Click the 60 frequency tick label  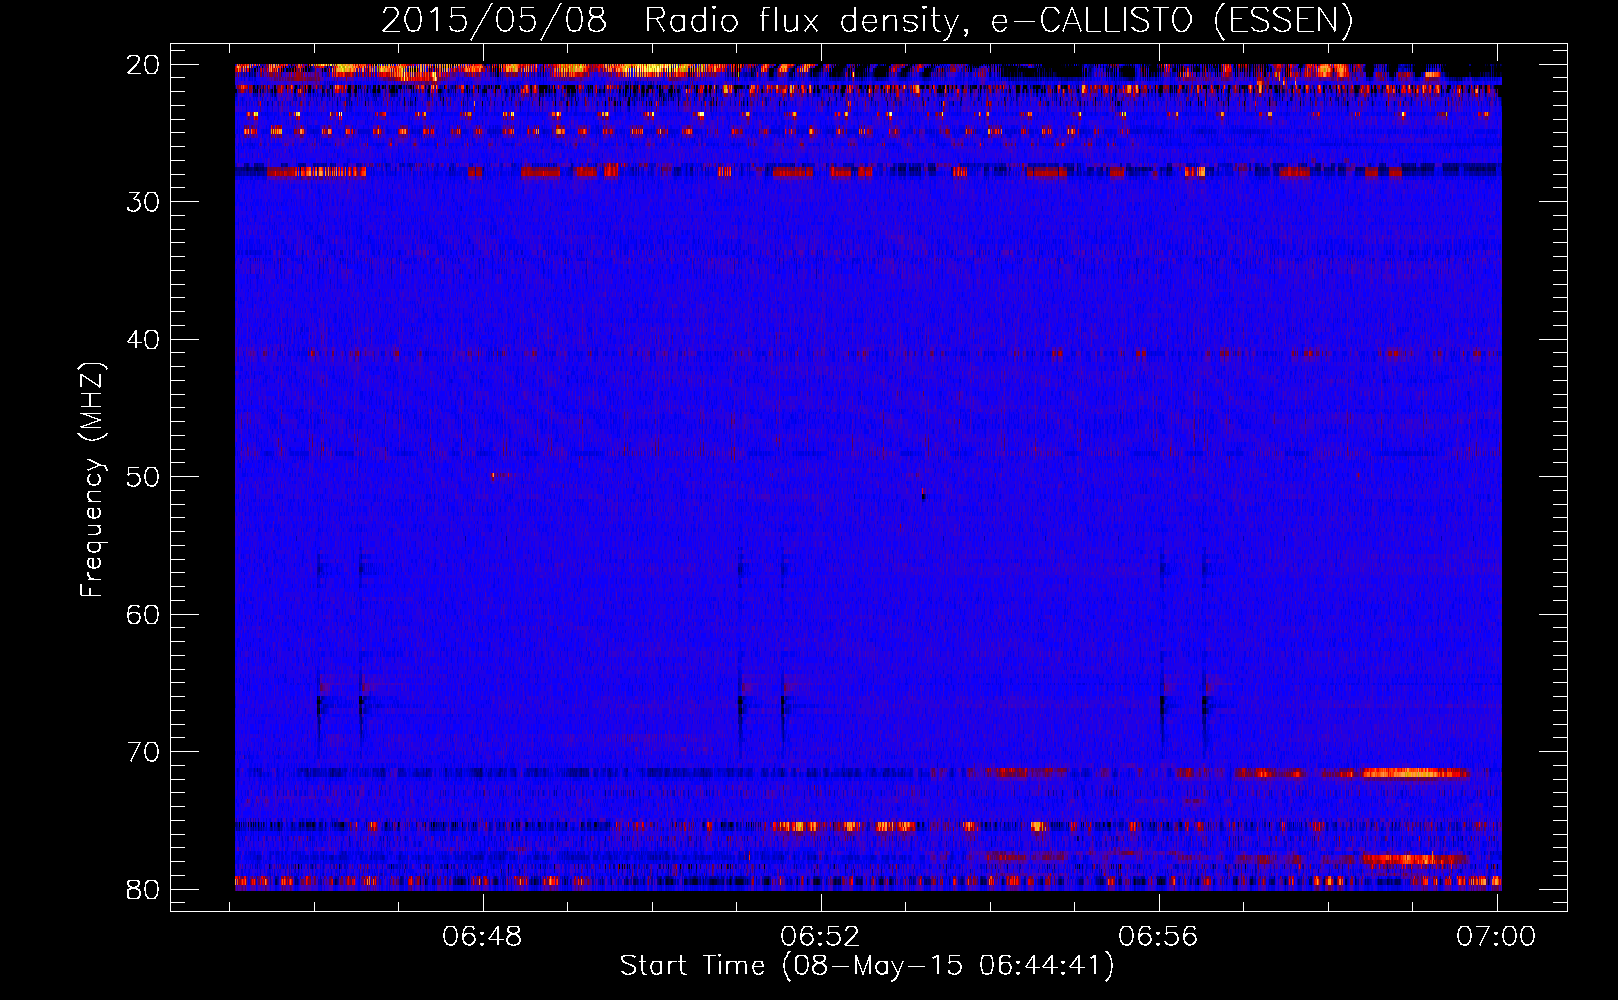(144, 614)
